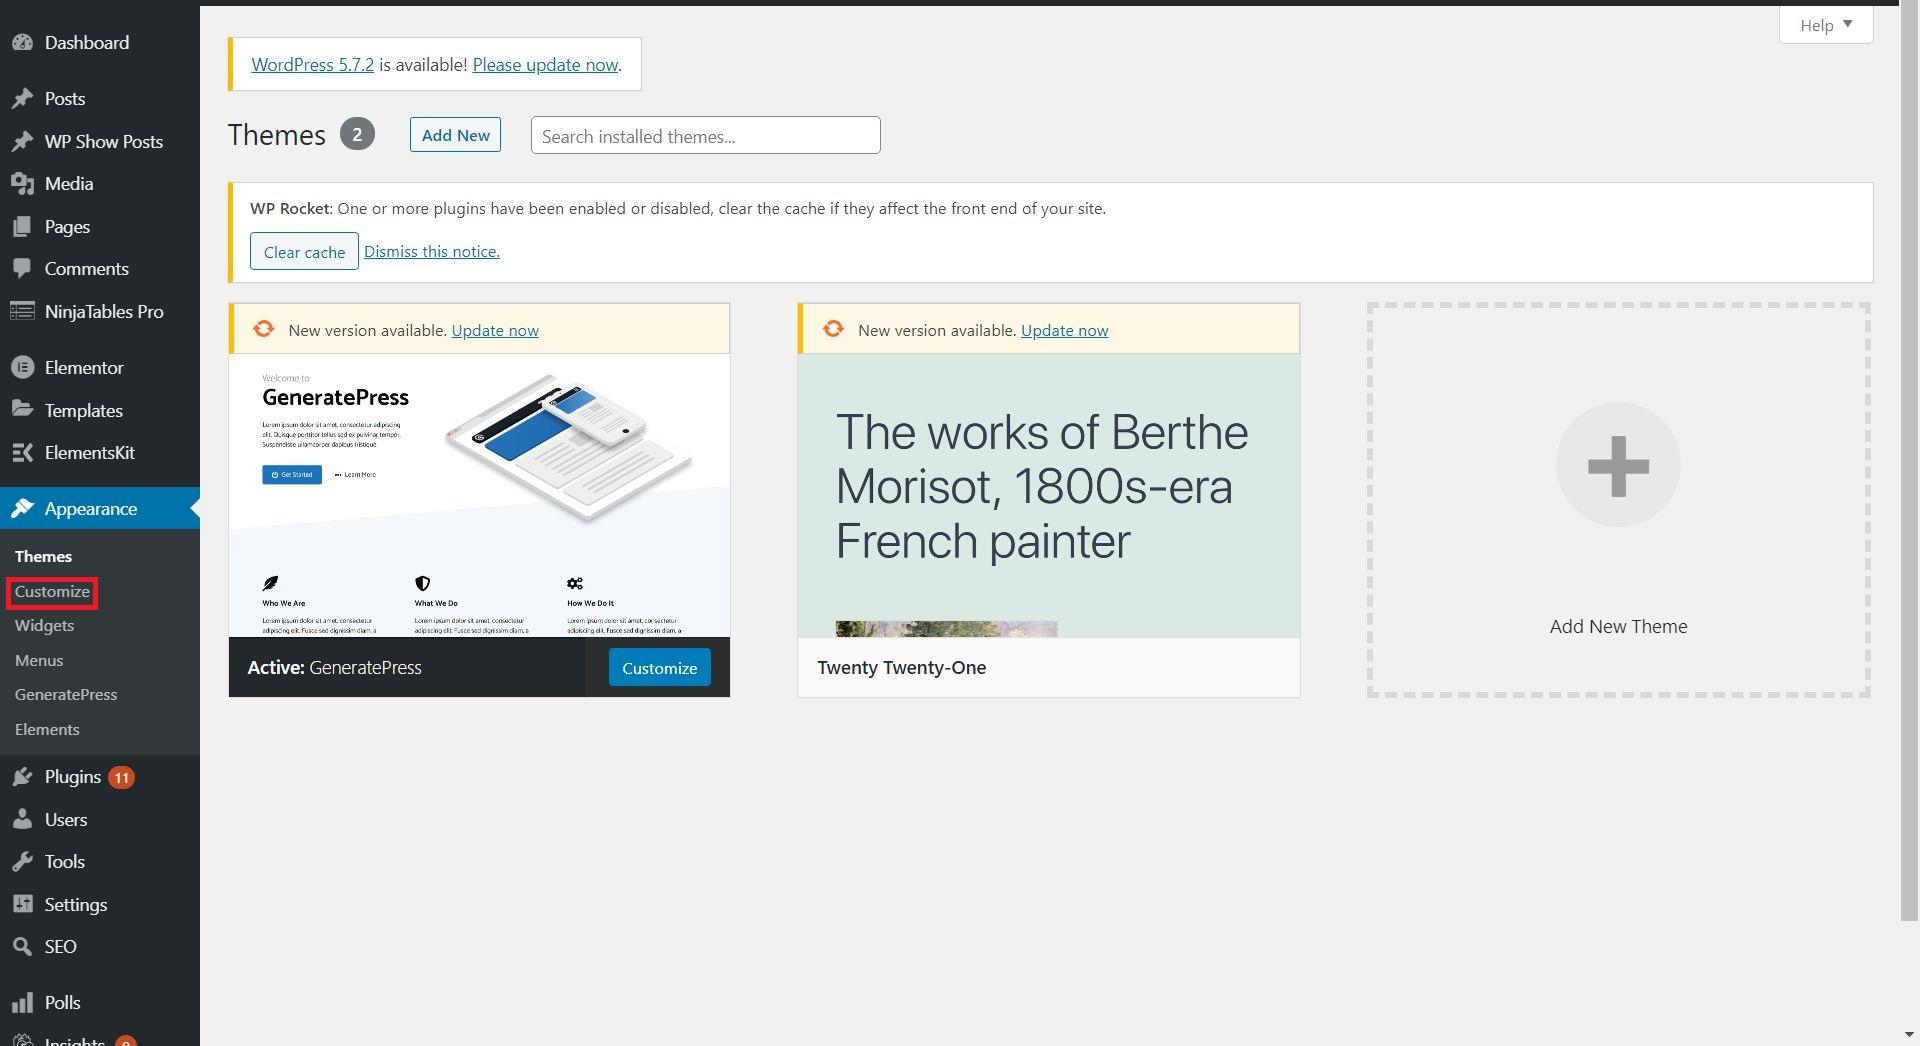Click the Themes count badge 2
The image size is (1920, 1046).
357,134
